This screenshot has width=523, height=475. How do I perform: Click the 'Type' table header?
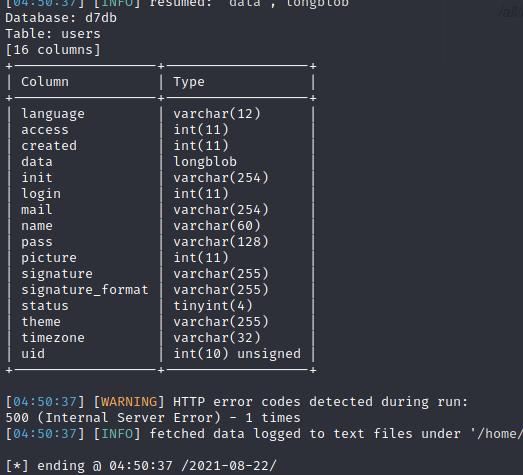pos(189,82)
